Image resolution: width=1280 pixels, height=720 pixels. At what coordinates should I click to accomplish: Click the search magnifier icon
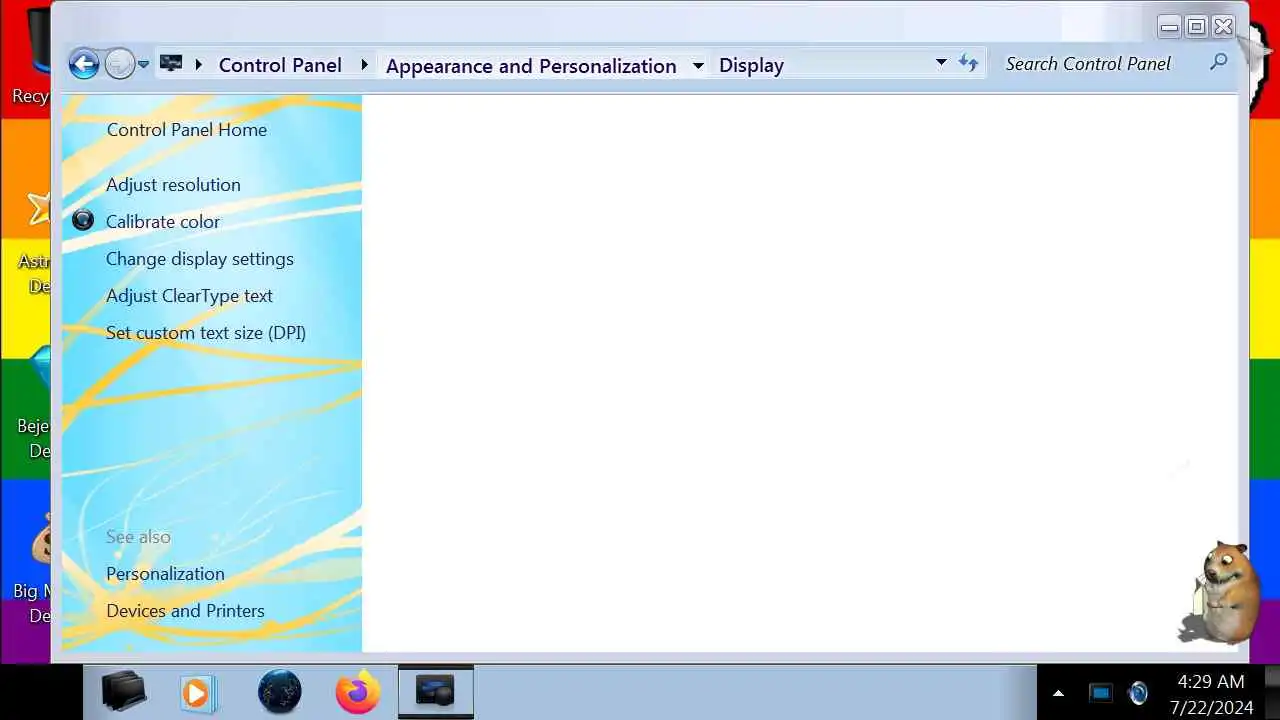[x=1218, y=63]
